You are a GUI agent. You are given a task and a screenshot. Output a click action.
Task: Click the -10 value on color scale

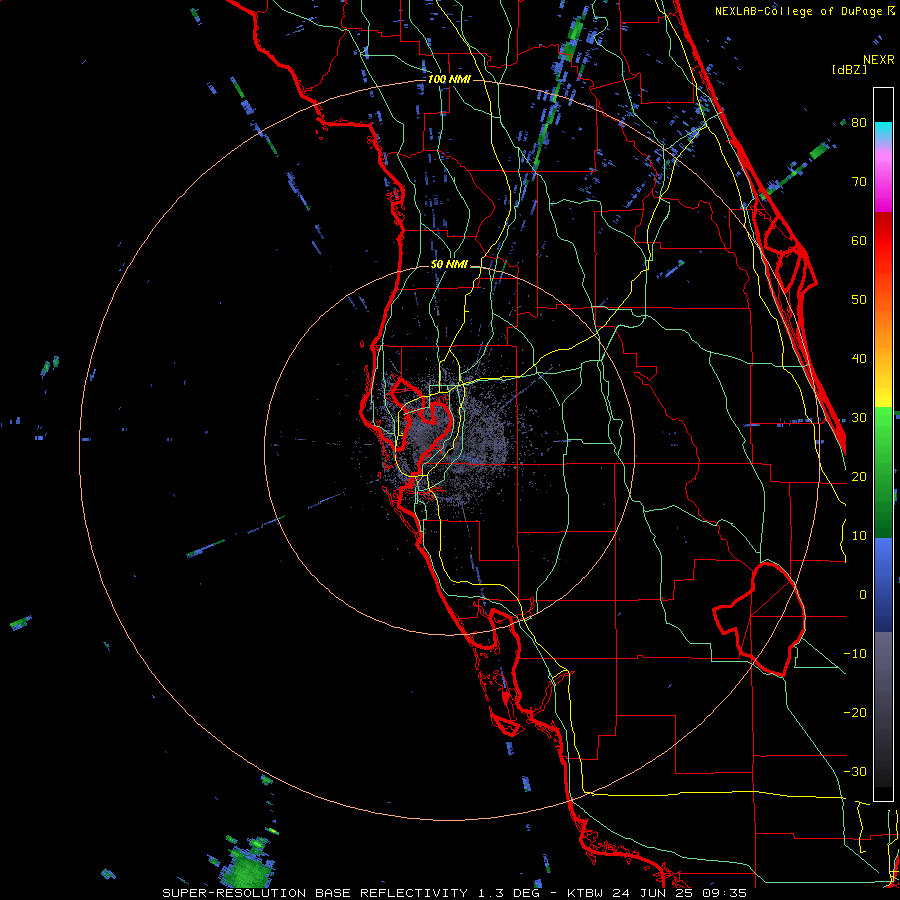click(855, 654)
